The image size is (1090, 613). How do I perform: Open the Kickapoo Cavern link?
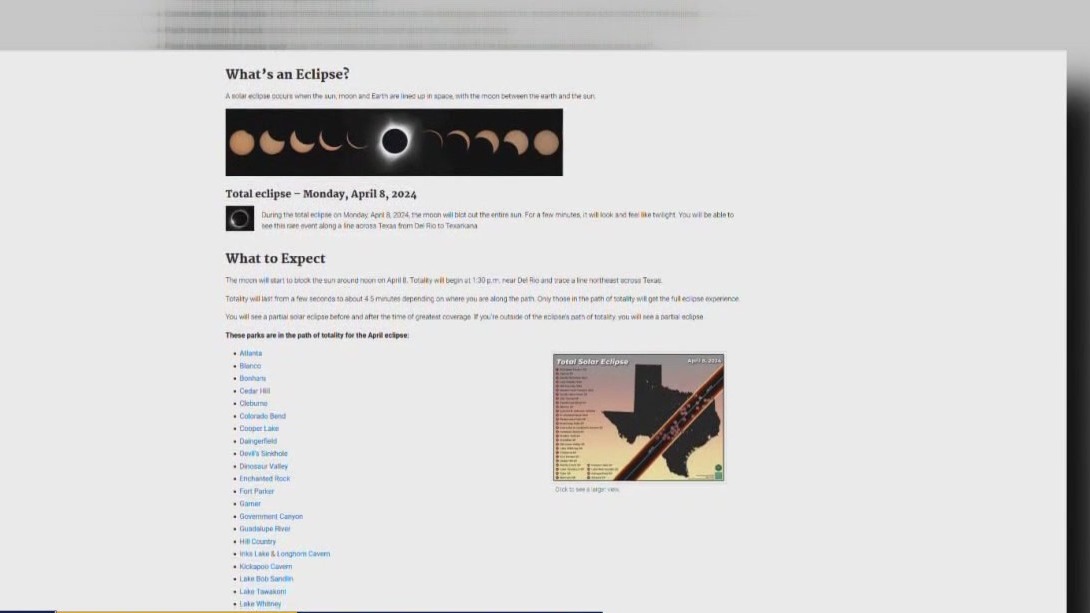[265, 566]
